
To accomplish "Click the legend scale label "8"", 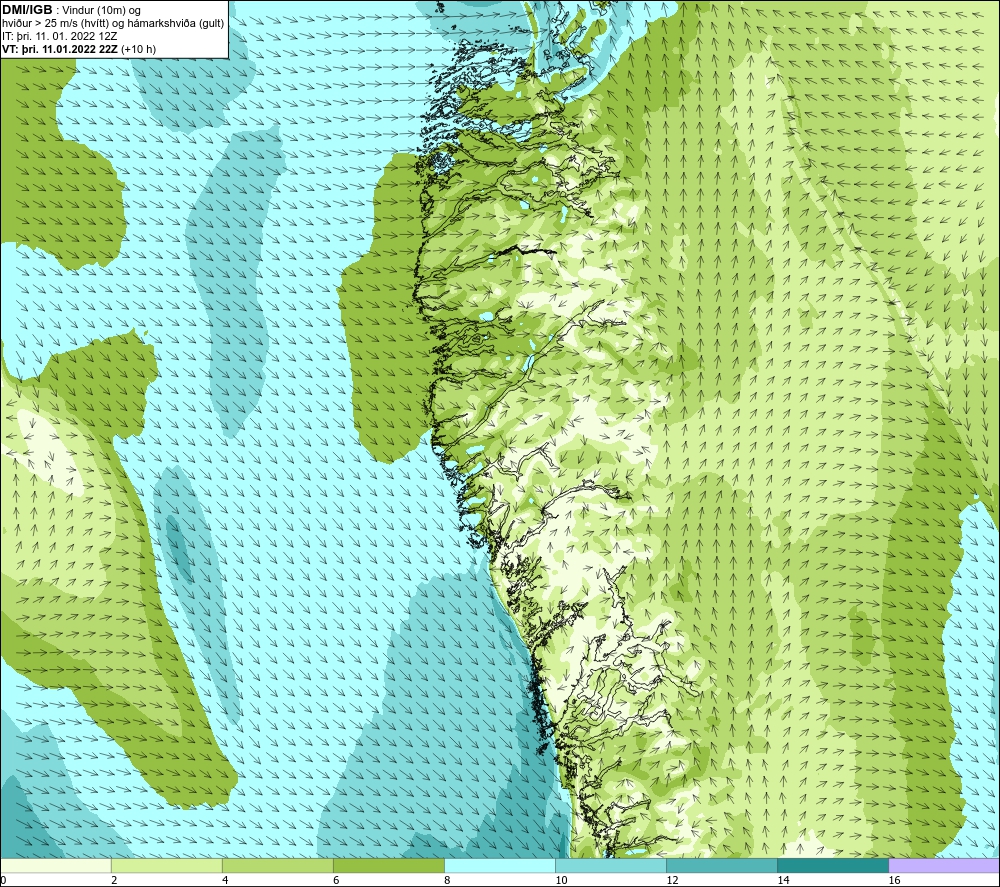I will click(x=447, y=880).
